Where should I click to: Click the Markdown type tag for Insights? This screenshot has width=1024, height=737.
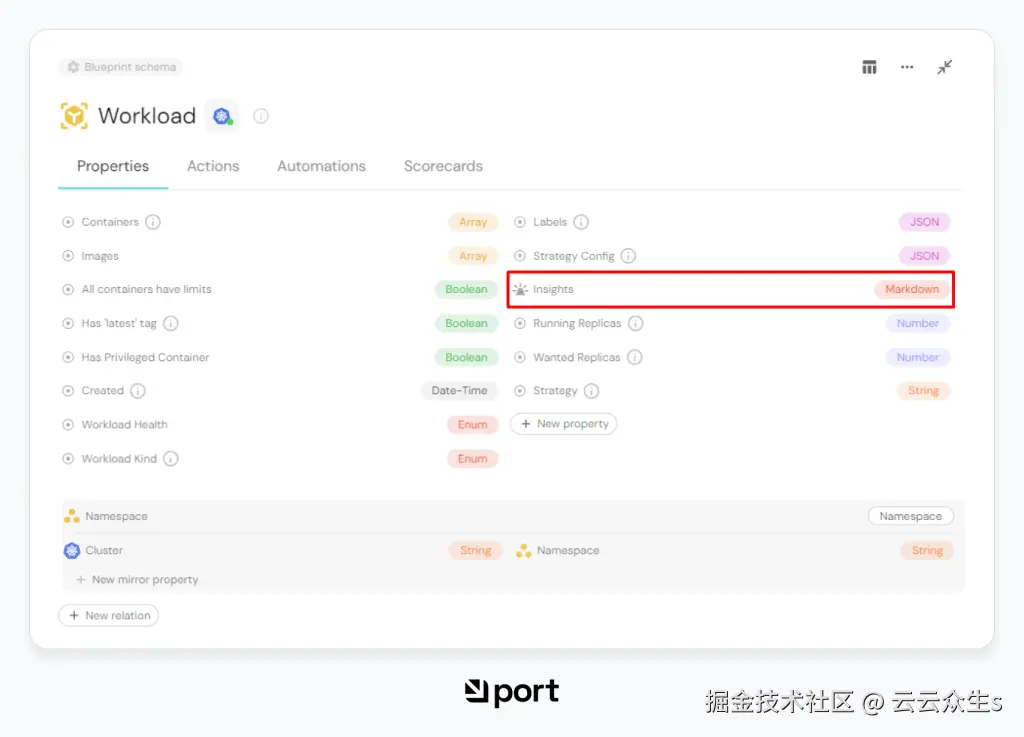point(912,289)
